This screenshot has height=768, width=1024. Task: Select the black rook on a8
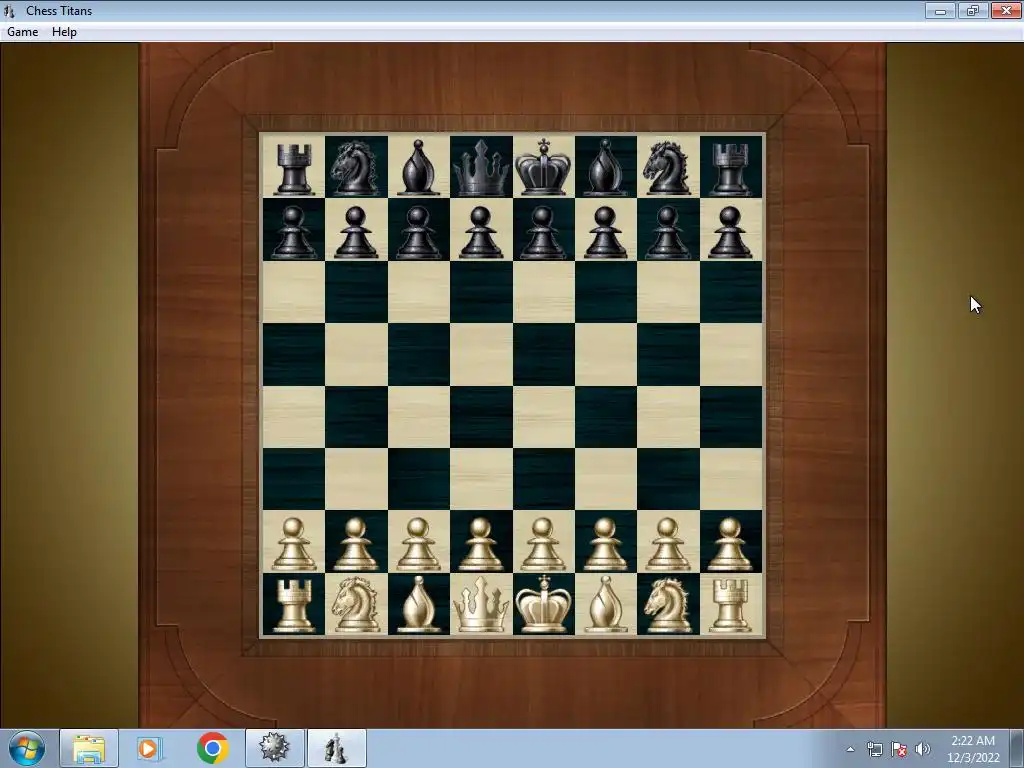pos(294,168)
